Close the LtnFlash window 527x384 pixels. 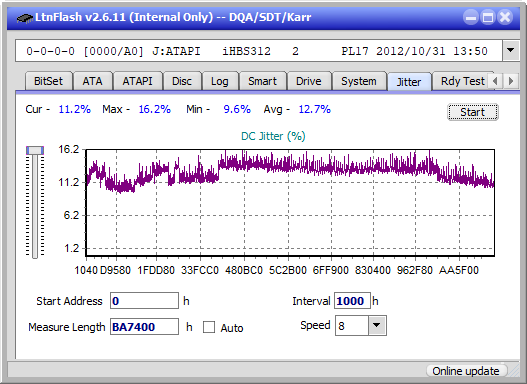tap(505, 17)
